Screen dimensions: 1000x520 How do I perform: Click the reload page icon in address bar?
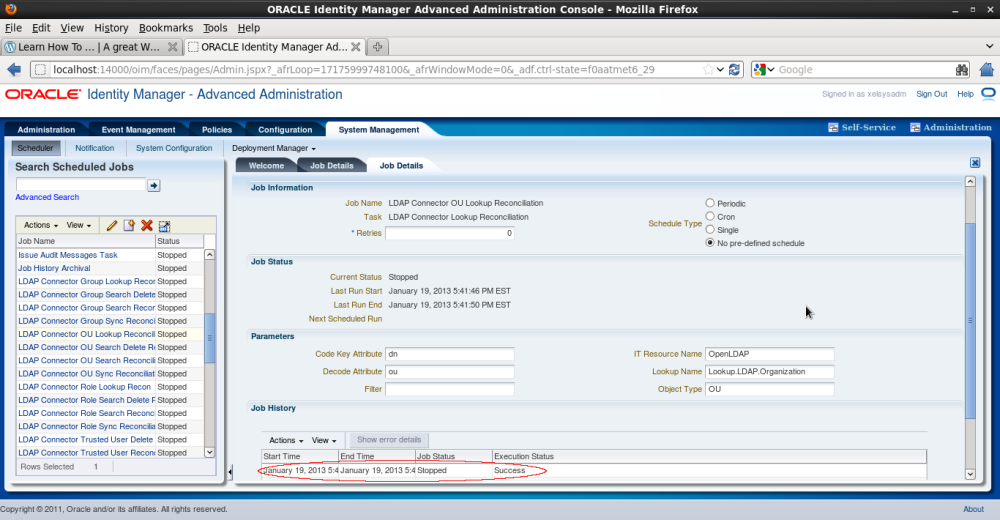(734, 70)
